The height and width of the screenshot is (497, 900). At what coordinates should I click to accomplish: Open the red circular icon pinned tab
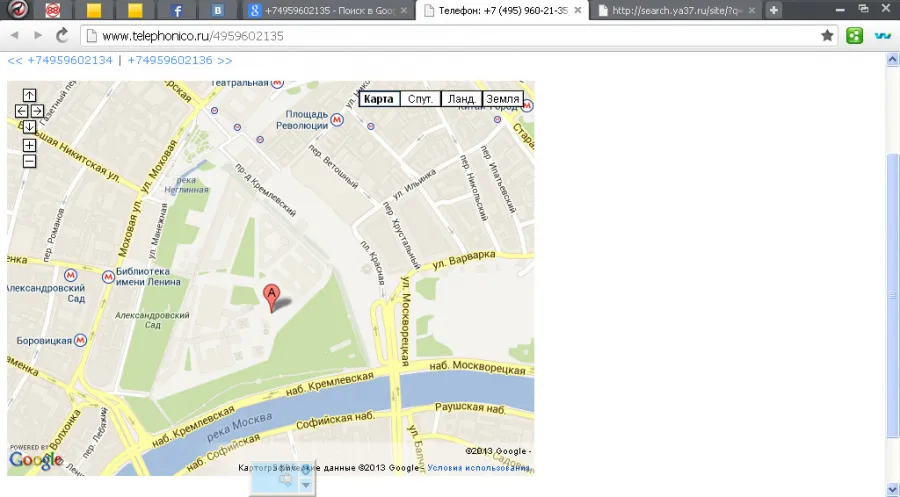(x=53, y=10)
